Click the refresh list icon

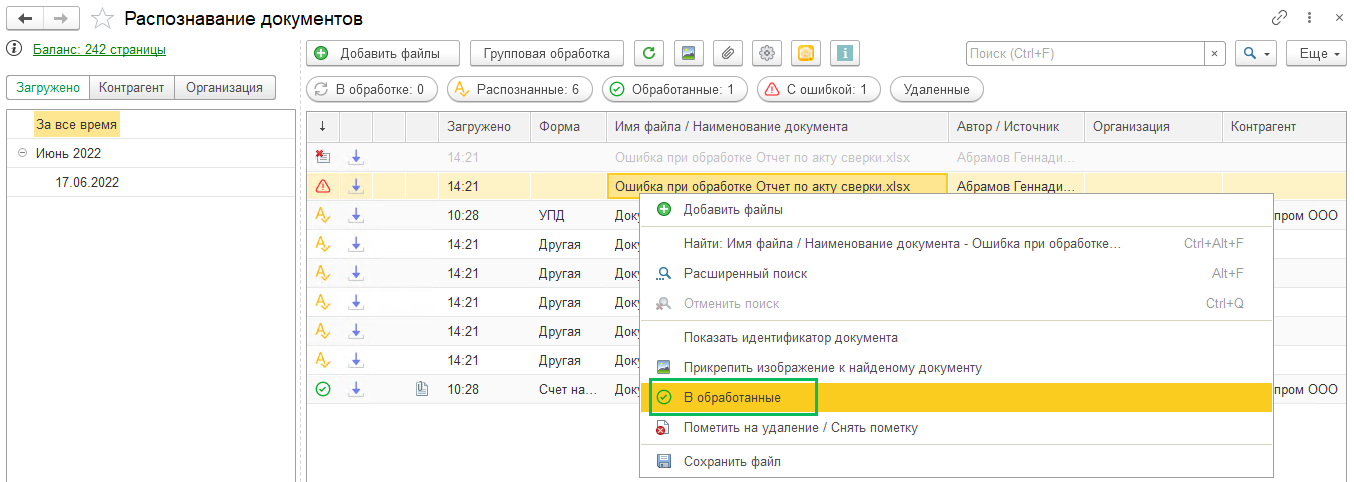point(650,53)
